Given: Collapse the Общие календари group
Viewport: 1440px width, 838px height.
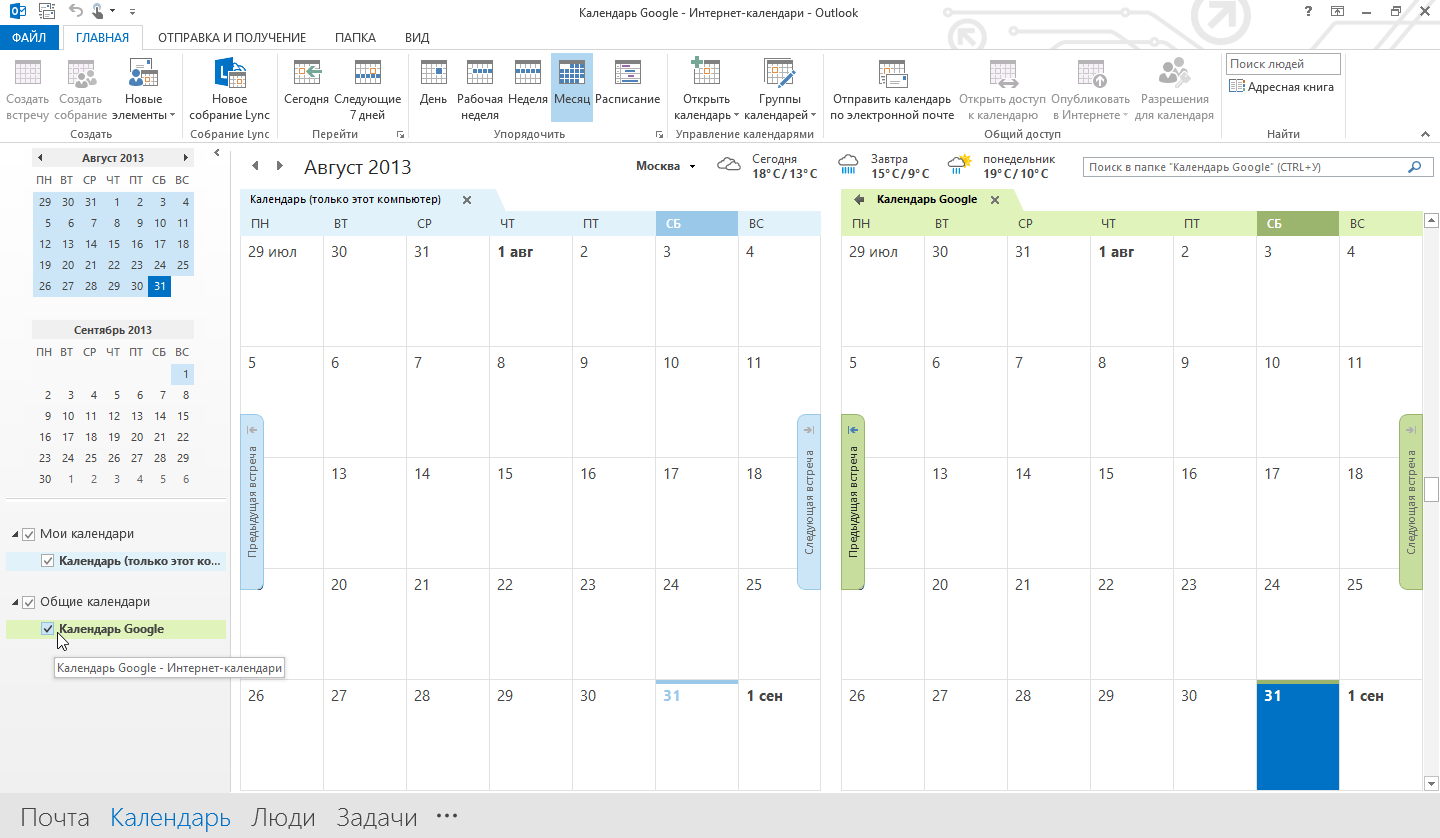Looking at the screenshot, I should click(x=15, y=603).
